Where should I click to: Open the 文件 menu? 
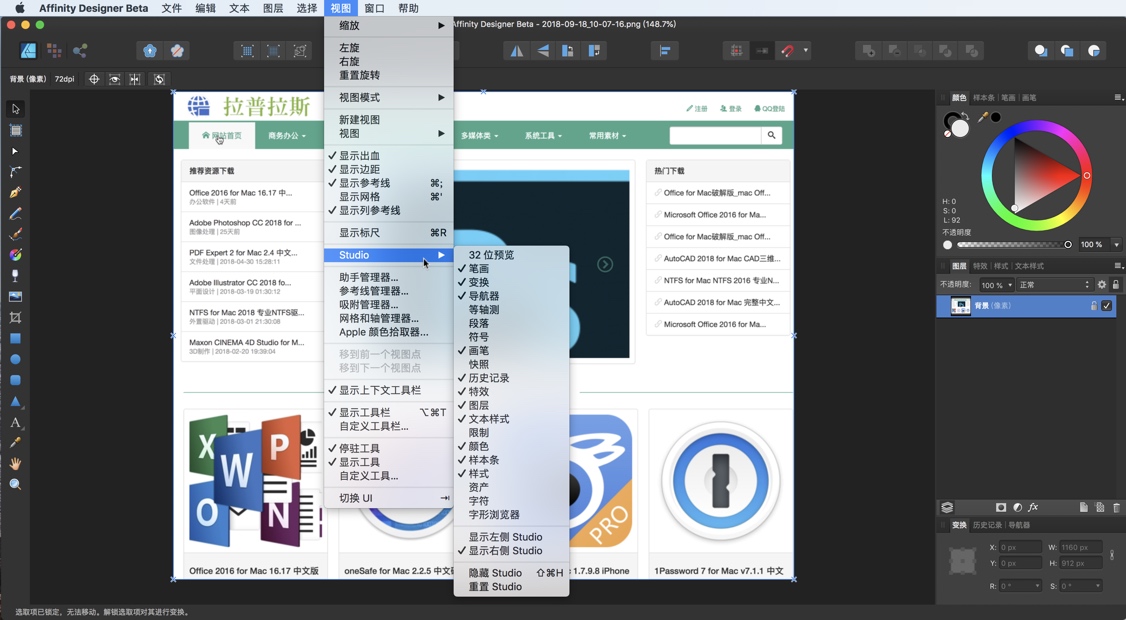(172, 8)
